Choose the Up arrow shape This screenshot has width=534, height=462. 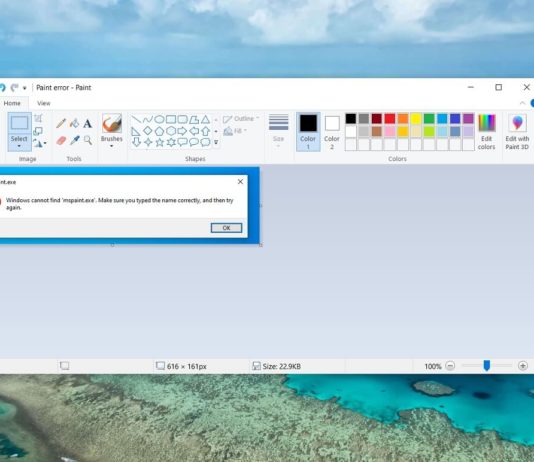click(205, 131)
